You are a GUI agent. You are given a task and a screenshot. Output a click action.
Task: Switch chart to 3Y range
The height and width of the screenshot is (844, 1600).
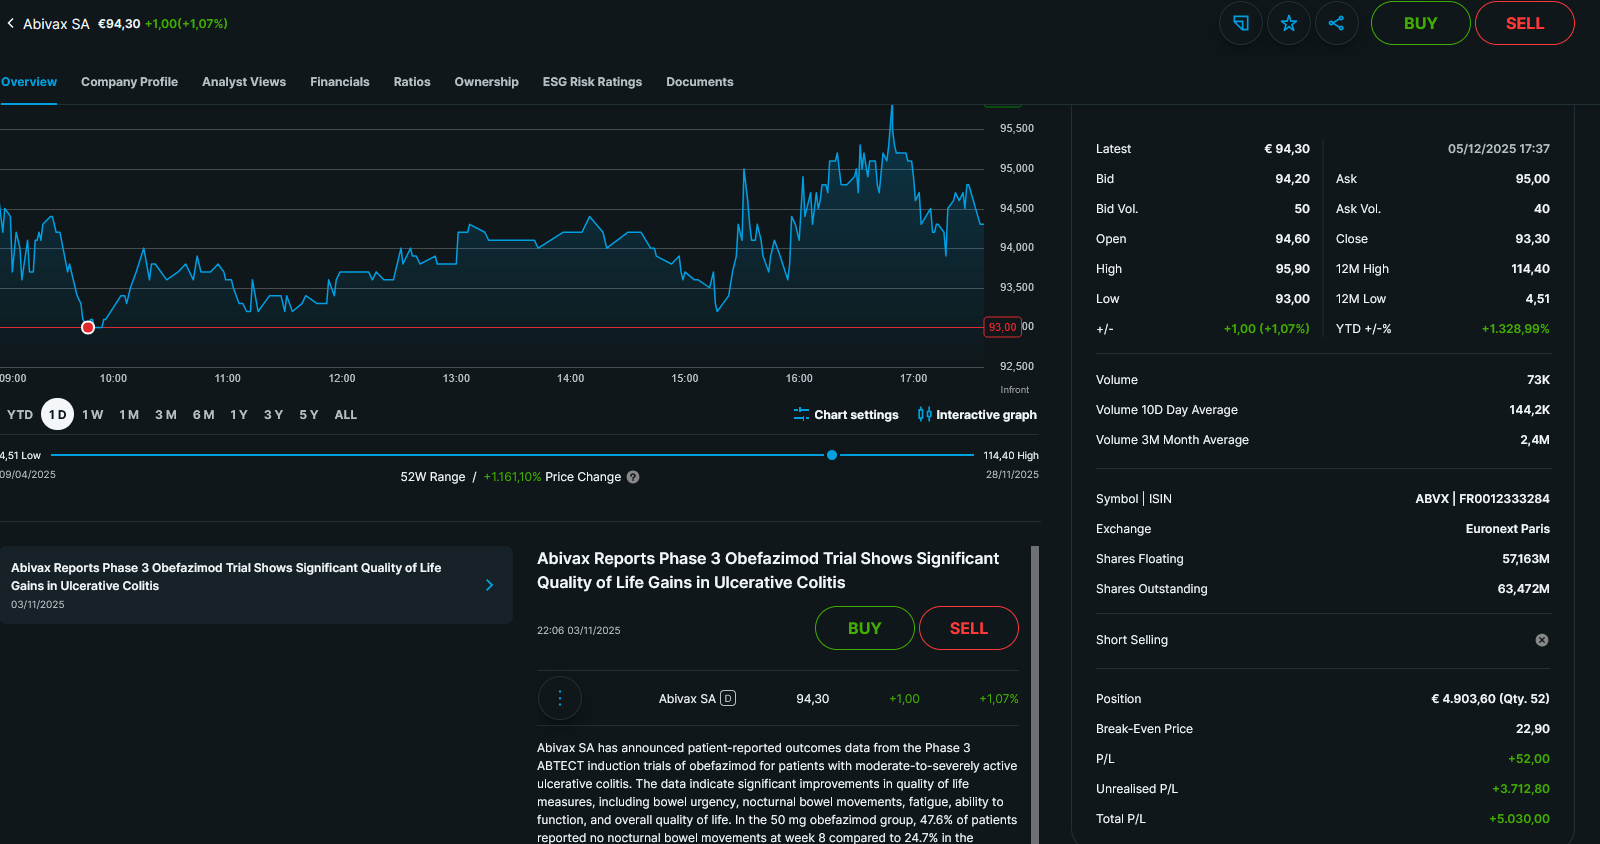pos(274,414)
